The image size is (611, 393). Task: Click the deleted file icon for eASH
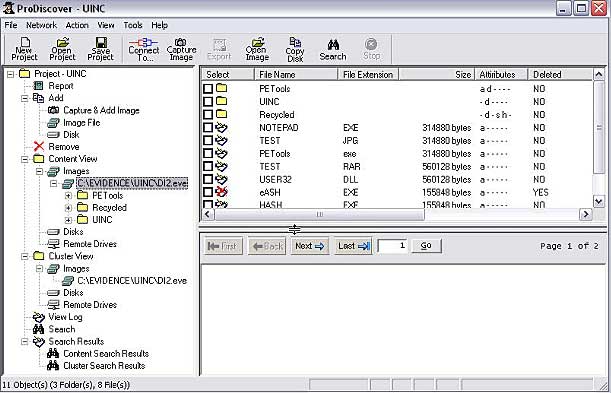(x=222, y=192)
